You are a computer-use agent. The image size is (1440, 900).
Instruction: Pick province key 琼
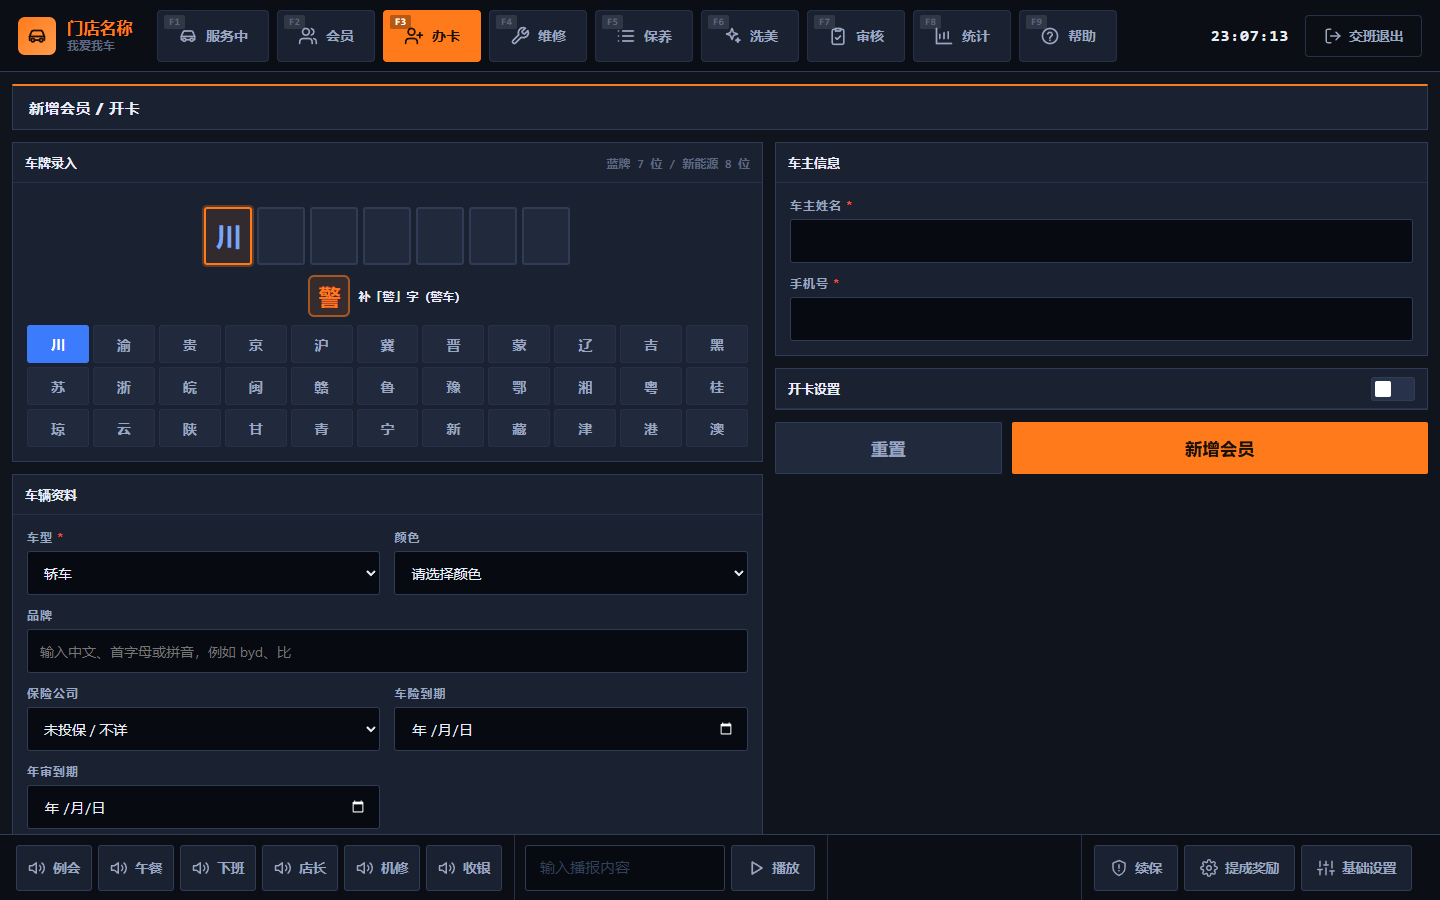pos(58,429)
